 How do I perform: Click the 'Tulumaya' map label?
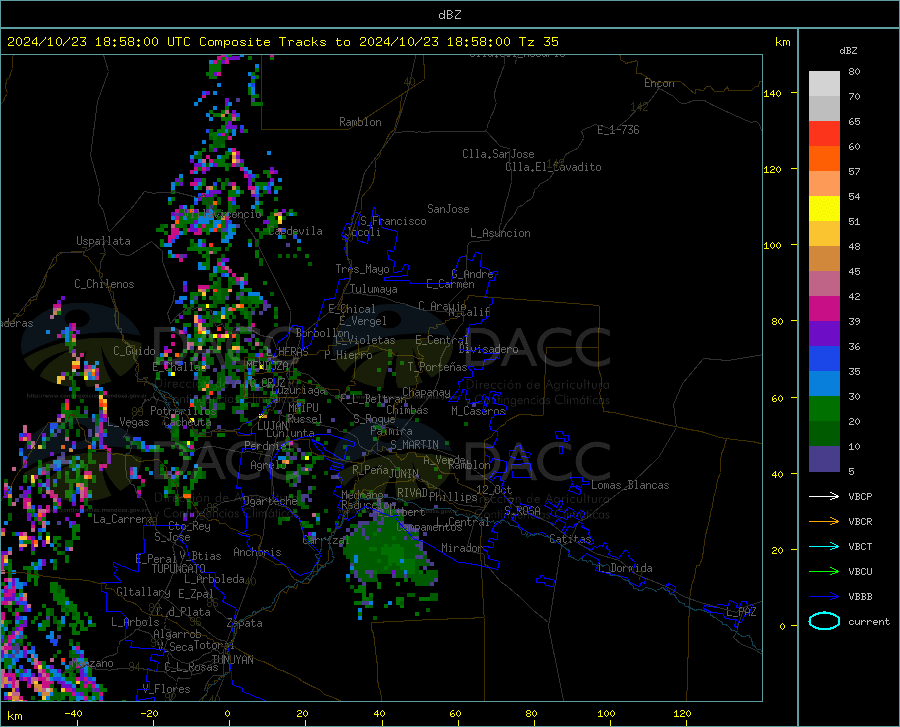click(x=374, y=289)
